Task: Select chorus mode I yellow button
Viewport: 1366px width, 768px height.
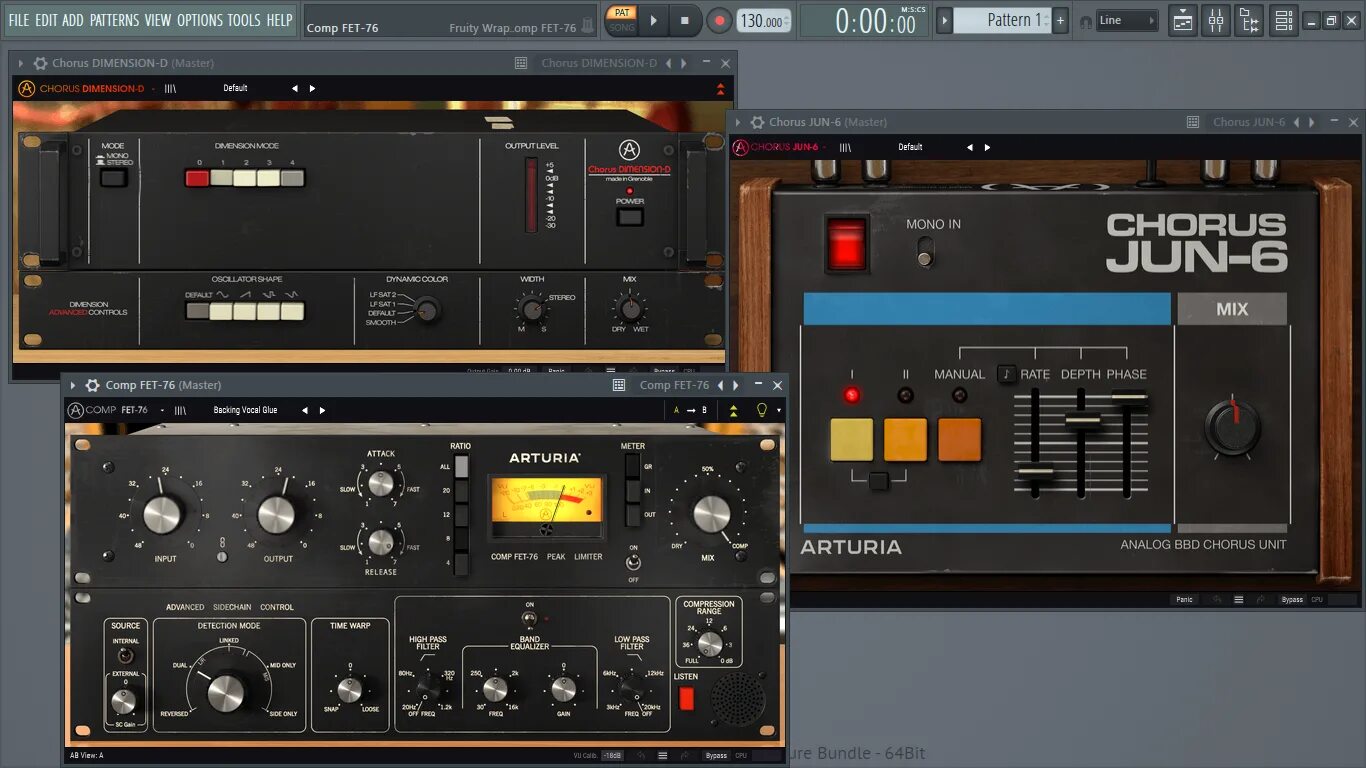Action: pos(852,439)
